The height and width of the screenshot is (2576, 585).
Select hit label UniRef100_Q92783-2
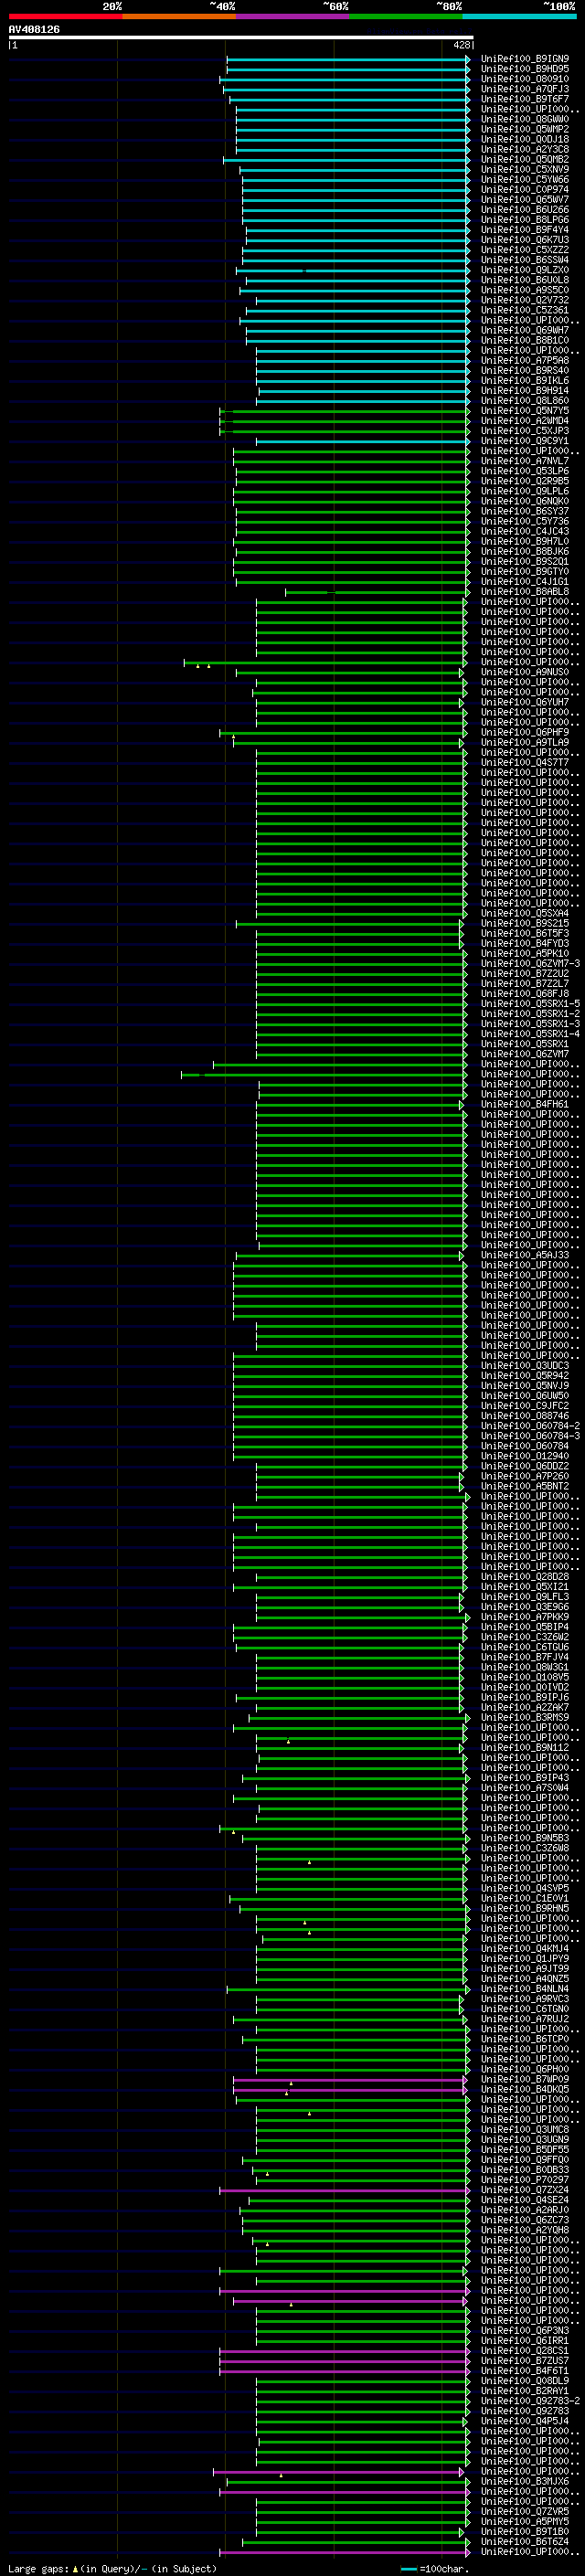[x=530, y=2401]
